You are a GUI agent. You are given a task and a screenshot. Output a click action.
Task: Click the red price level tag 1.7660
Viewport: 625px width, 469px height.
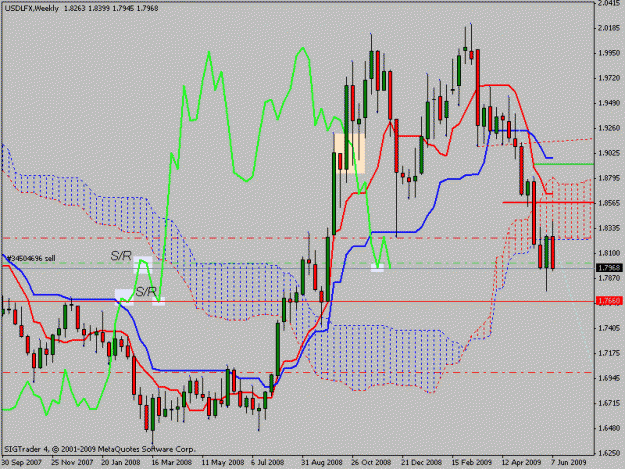pyautogui.click(x=609, y=301)
